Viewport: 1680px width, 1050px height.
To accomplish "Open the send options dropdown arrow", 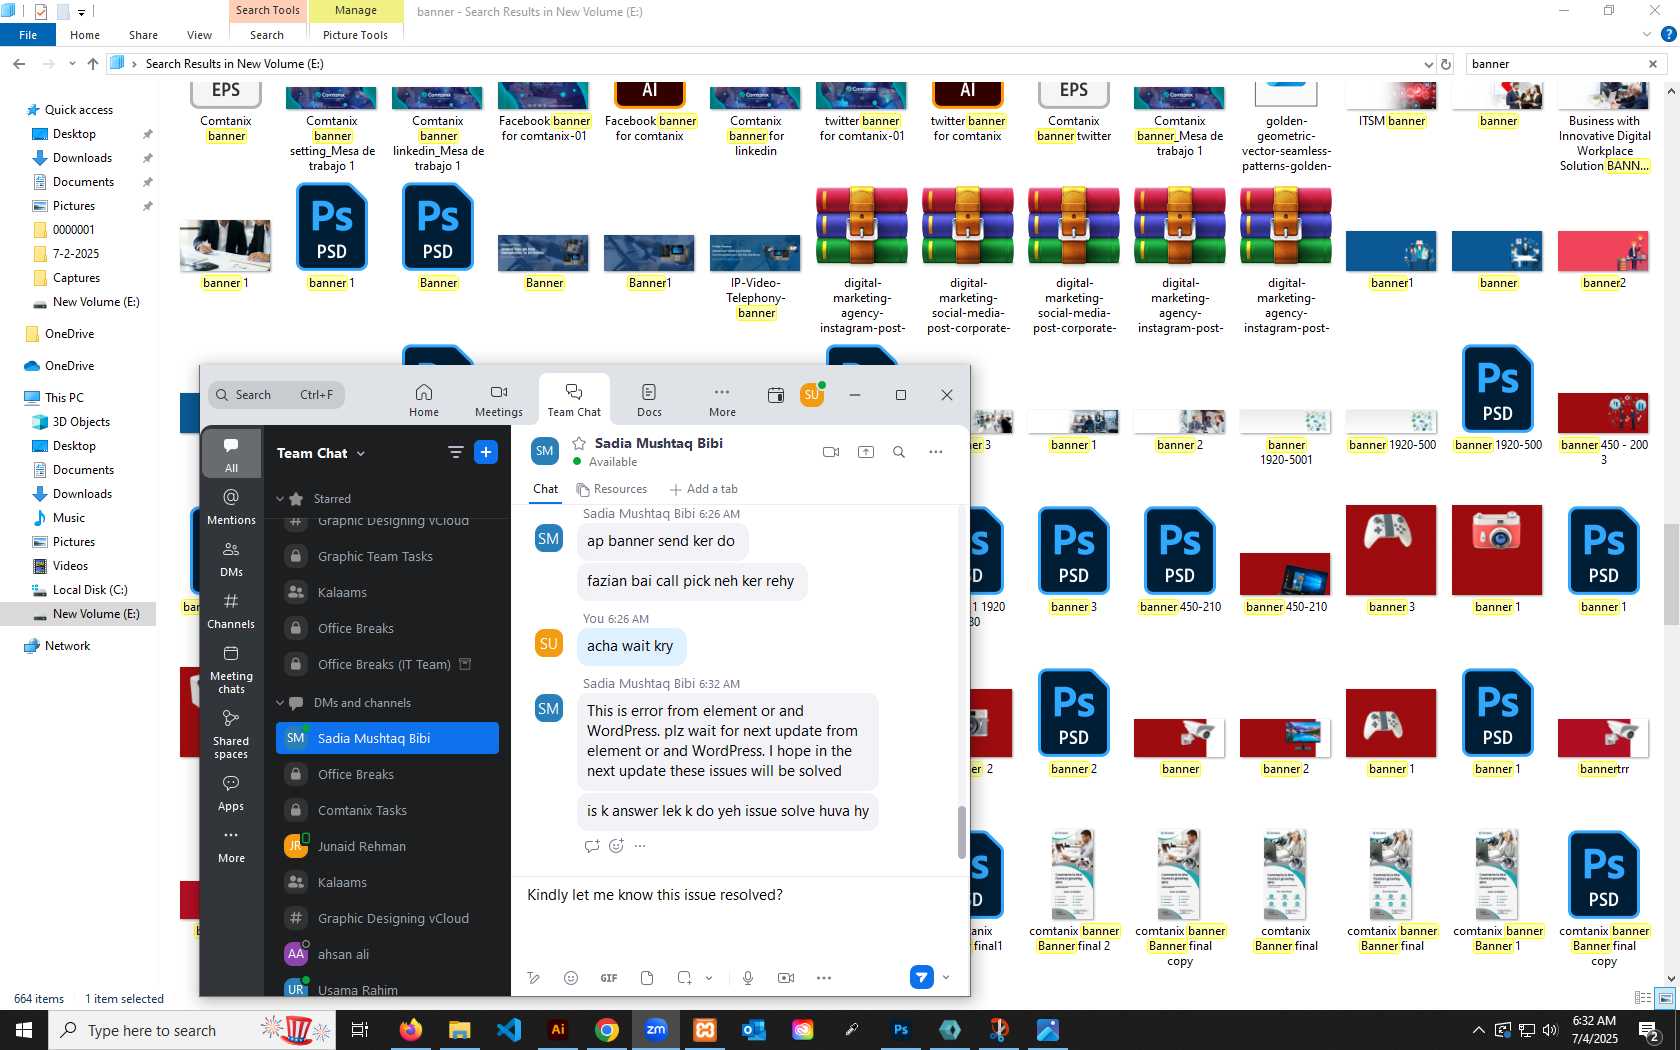I will pyautogui.click(x=946, y=977).
